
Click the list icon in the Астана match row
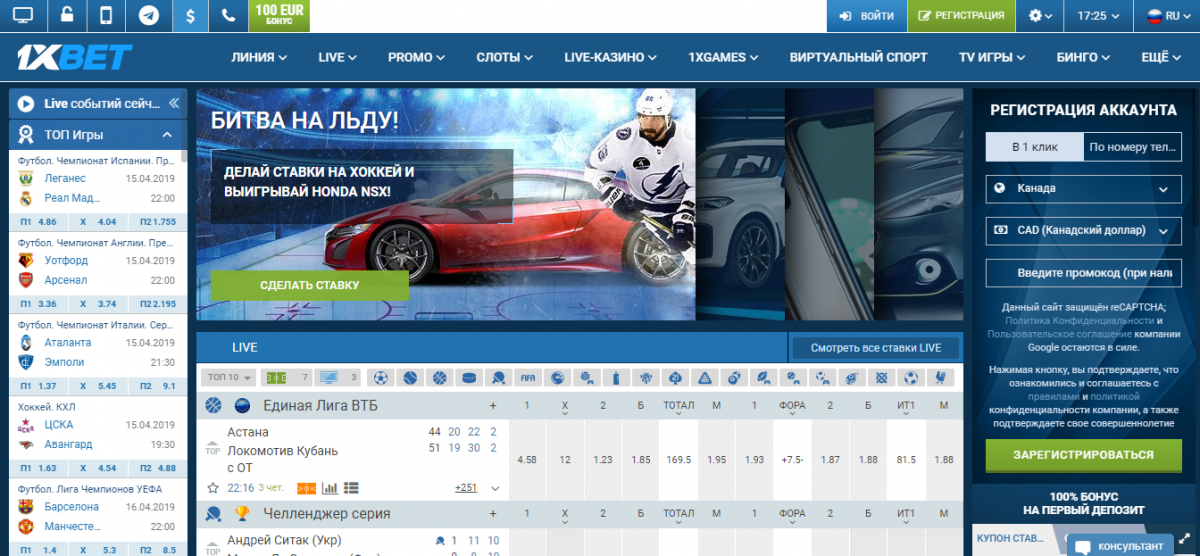coord(351,488)
